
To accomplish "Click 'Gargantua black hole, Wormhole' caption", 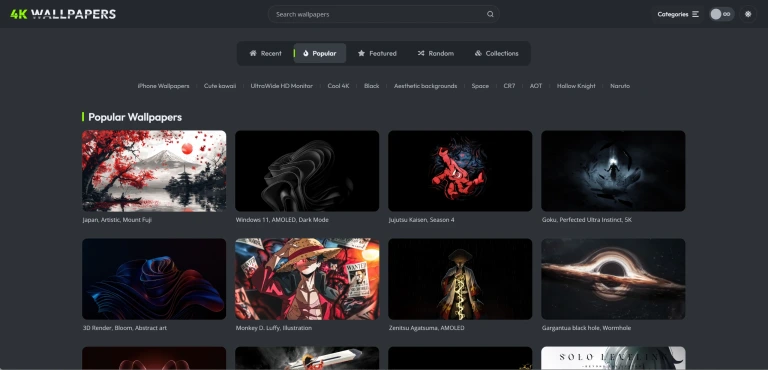I will point(586,328).
